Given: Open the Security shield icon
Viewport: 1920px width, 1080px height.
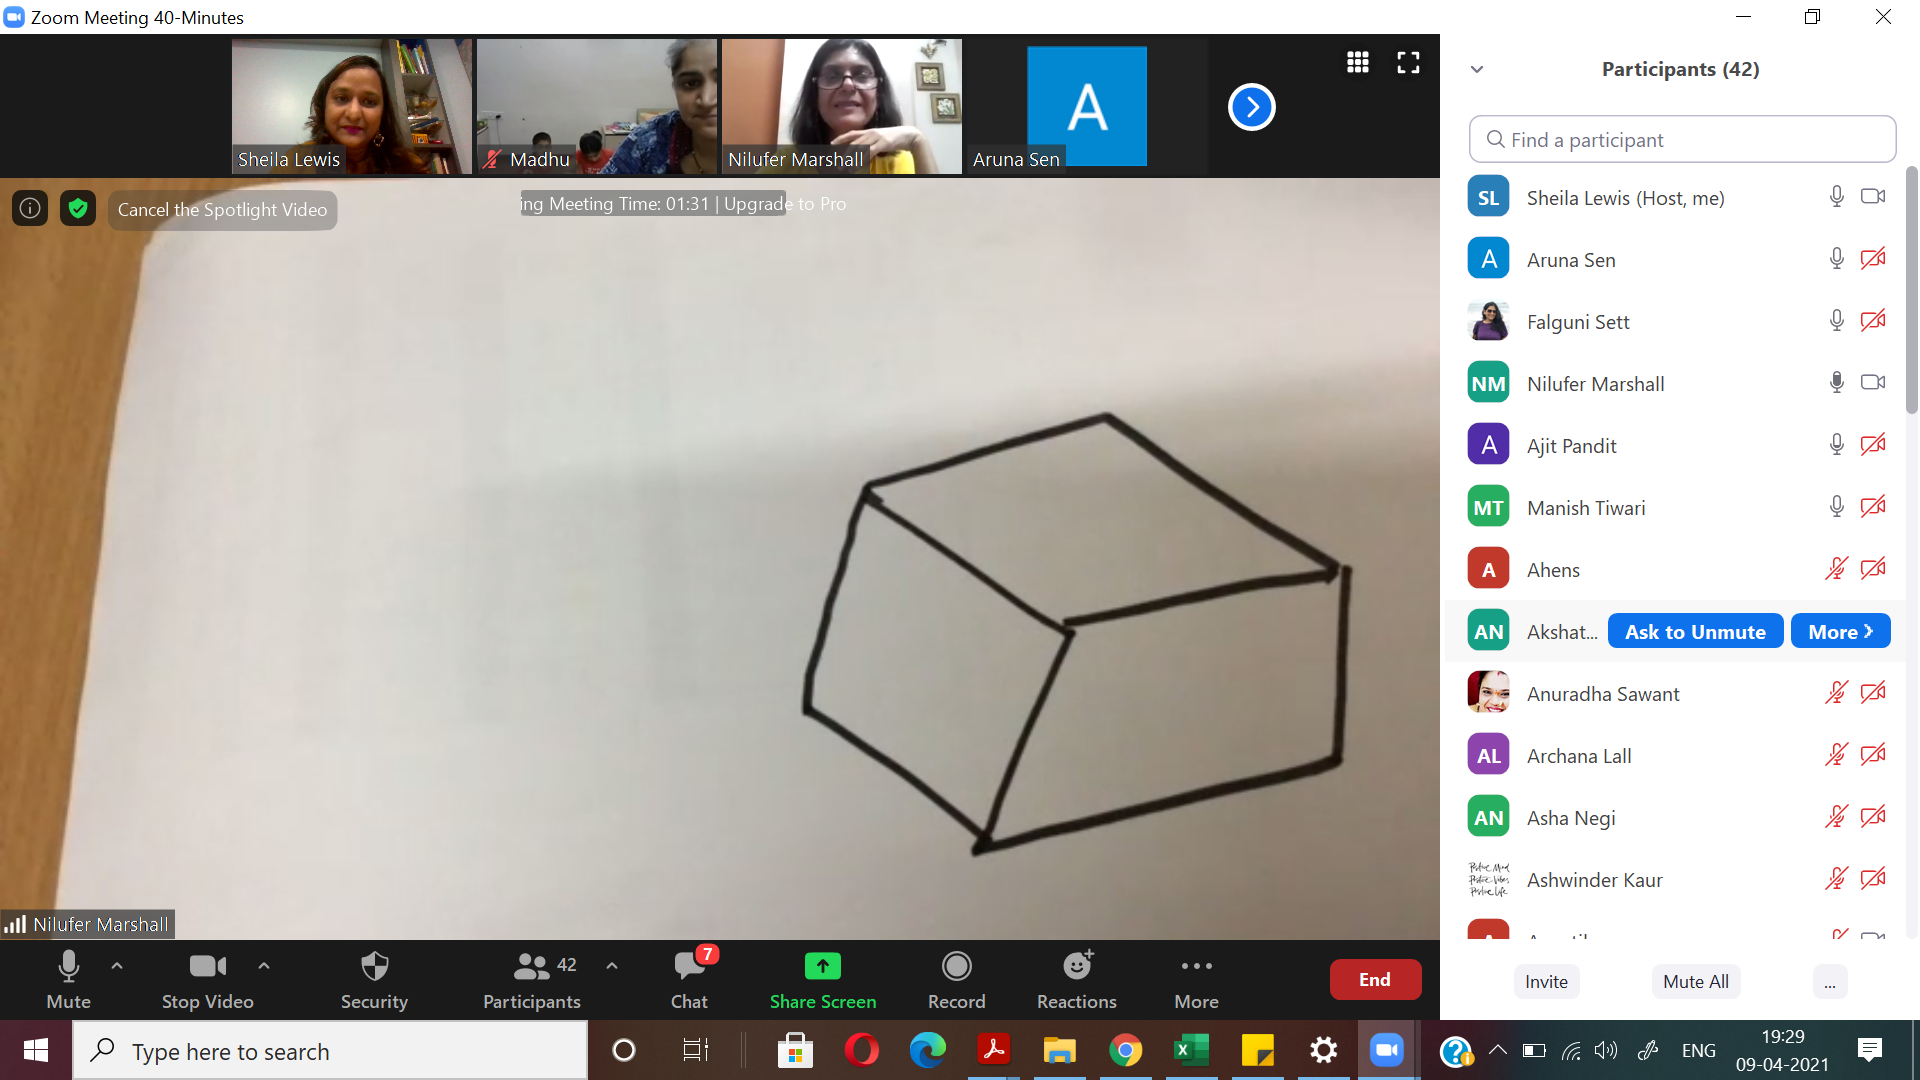Looking at the screenshot, I should pos(374,967).
